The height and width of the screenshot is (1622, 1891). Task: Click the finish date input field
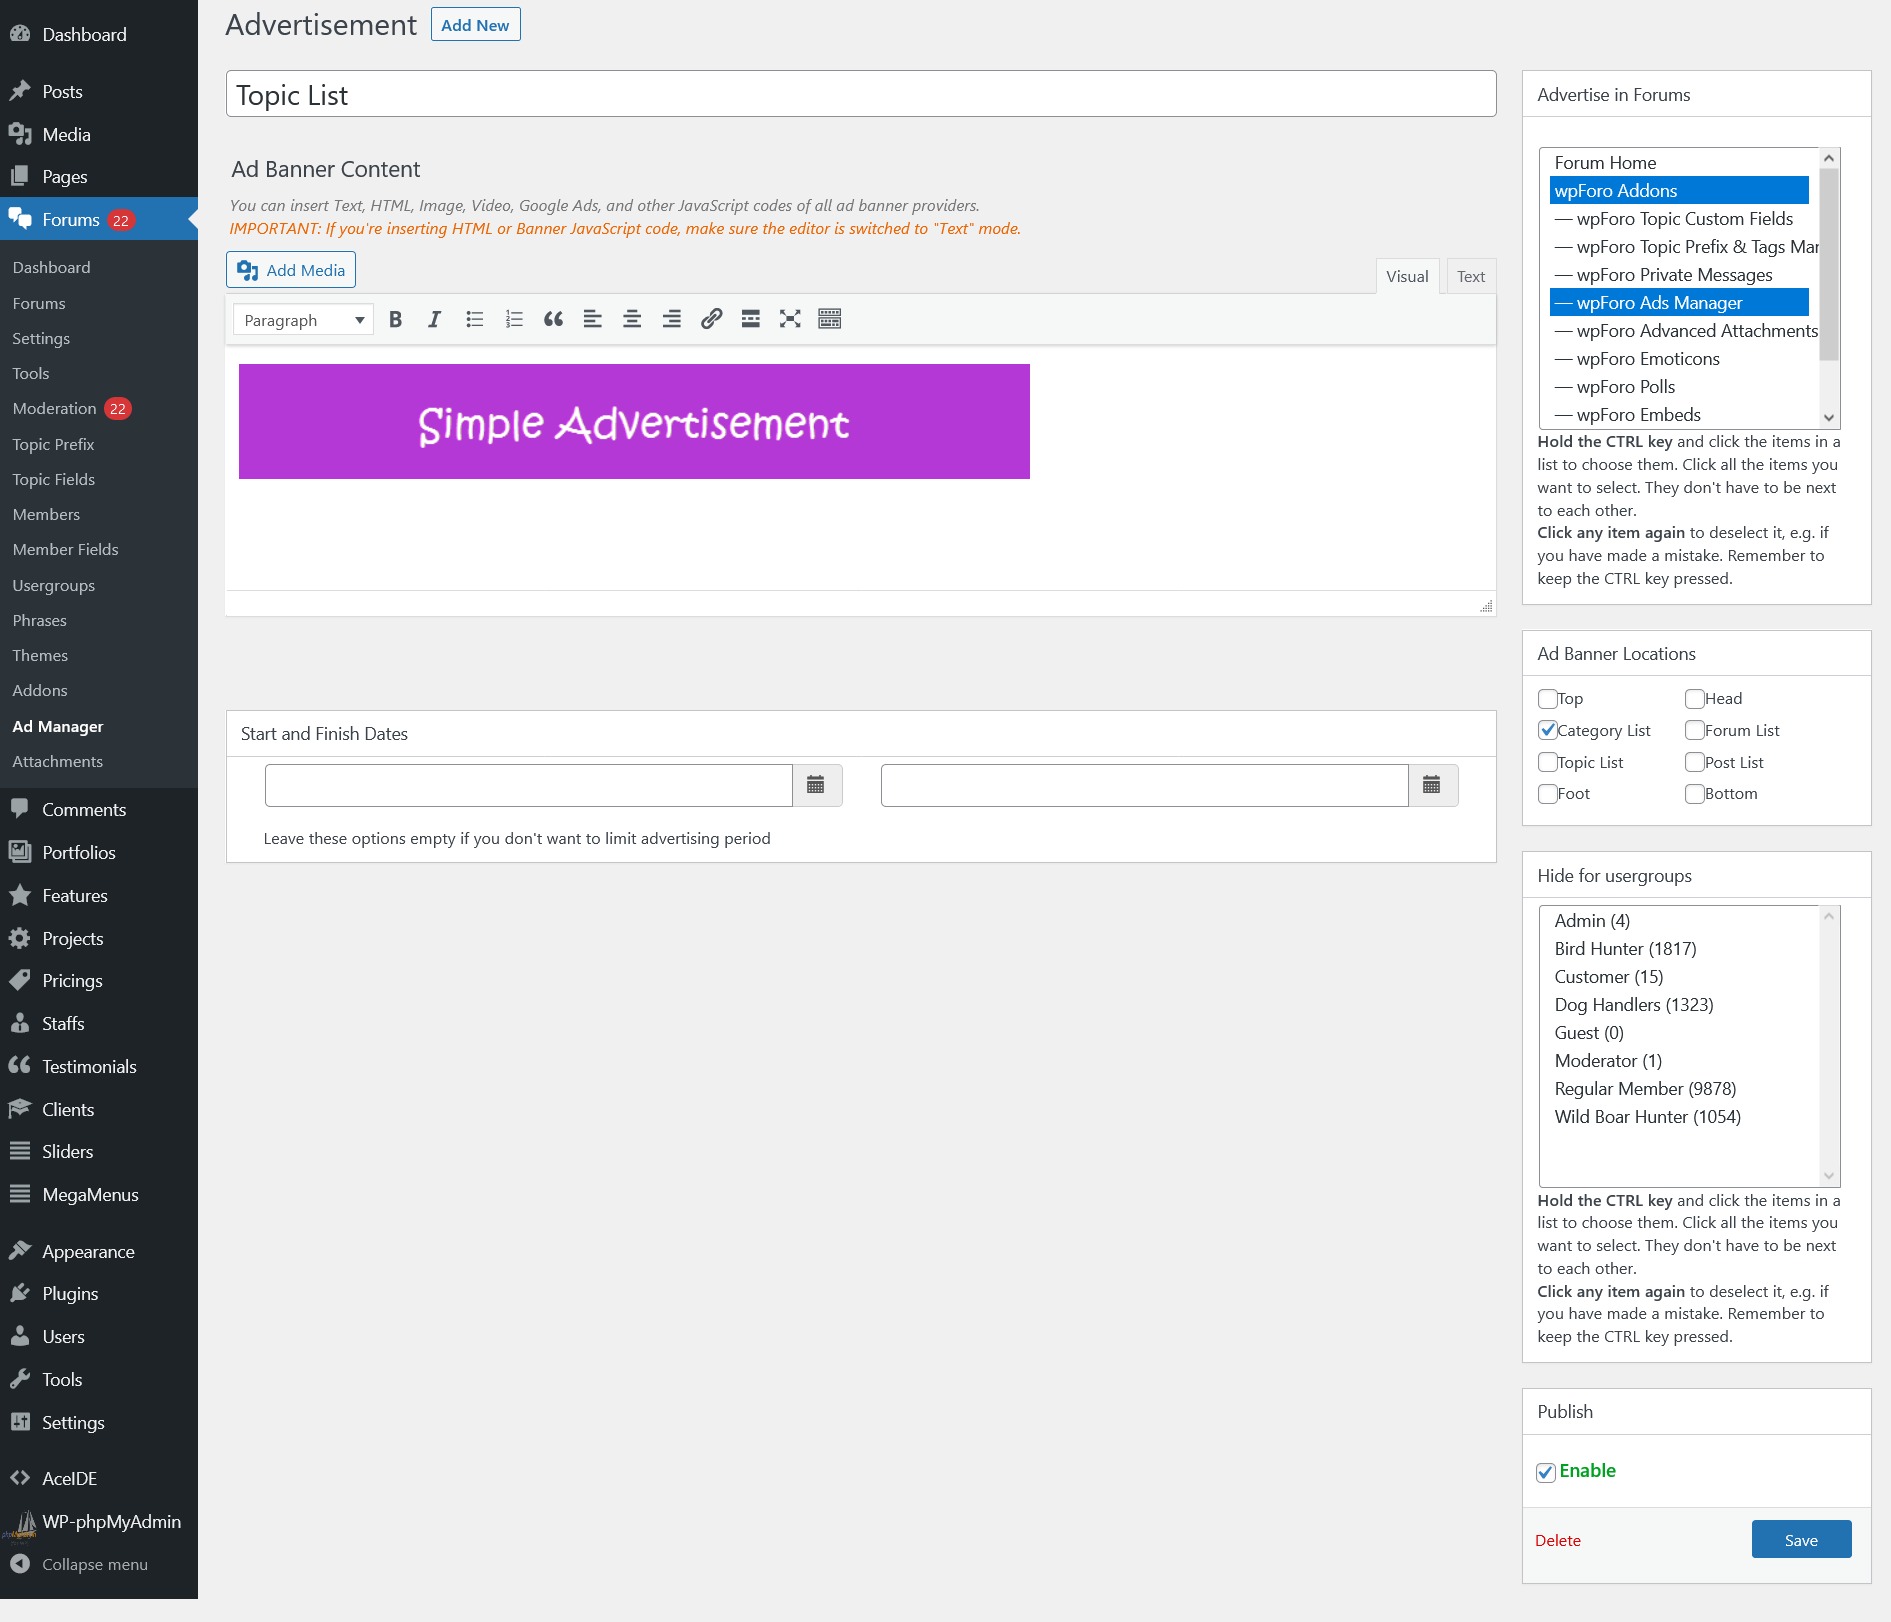pyautogui.click(x=1144, y=785)
